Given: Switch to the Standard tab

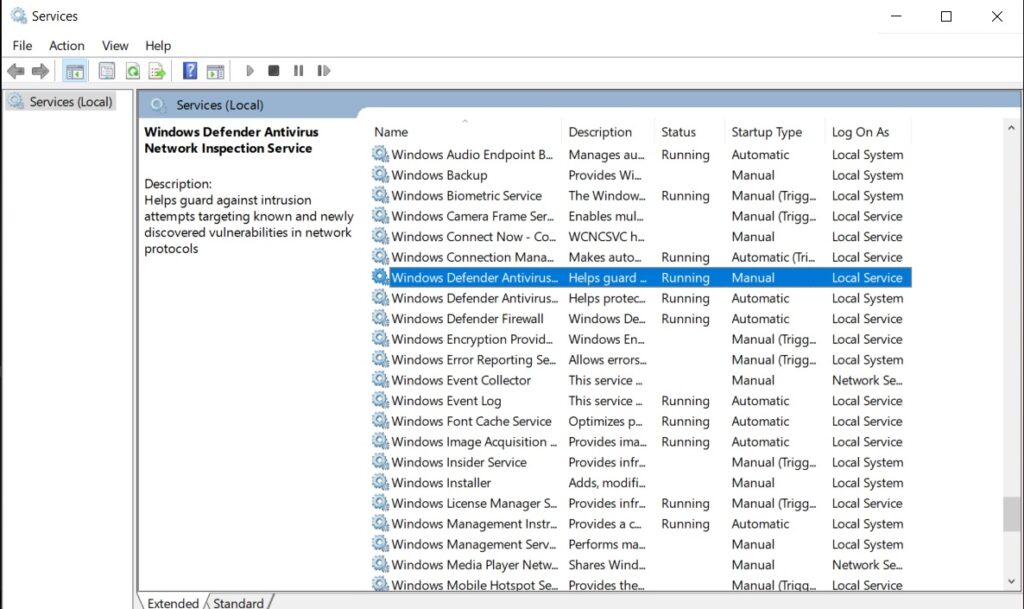Looking at the screenshot, I should tap(239, 602).
